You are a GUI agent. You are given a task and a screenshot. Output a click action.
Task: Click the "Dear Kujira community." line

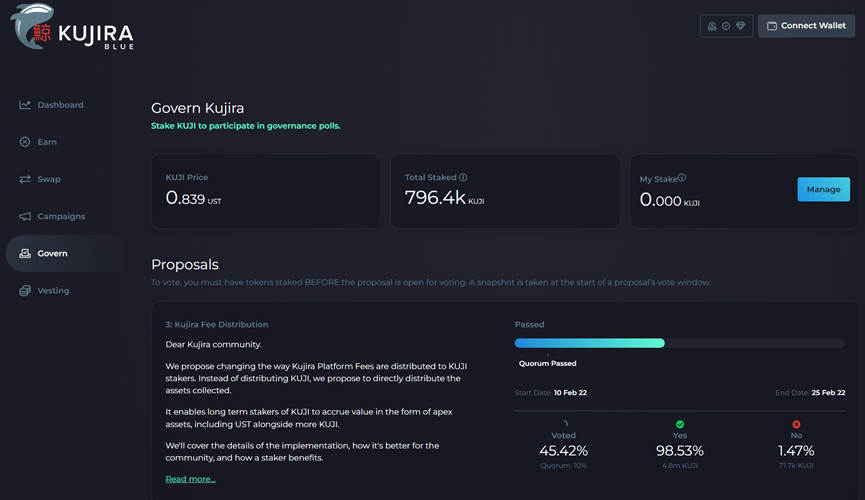point(213,344)
